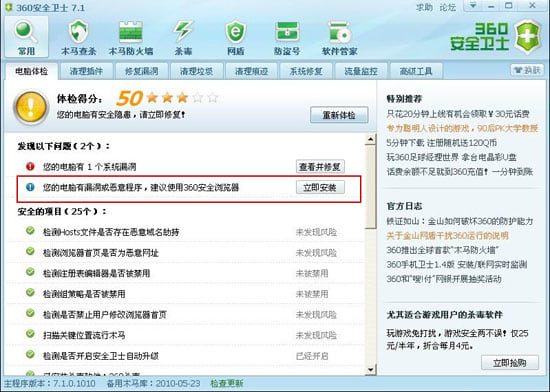Open log 铁证如山：金山如何破坏360的防护能力
The height and width of the screenshot is (392, 550).
point(460,221)
